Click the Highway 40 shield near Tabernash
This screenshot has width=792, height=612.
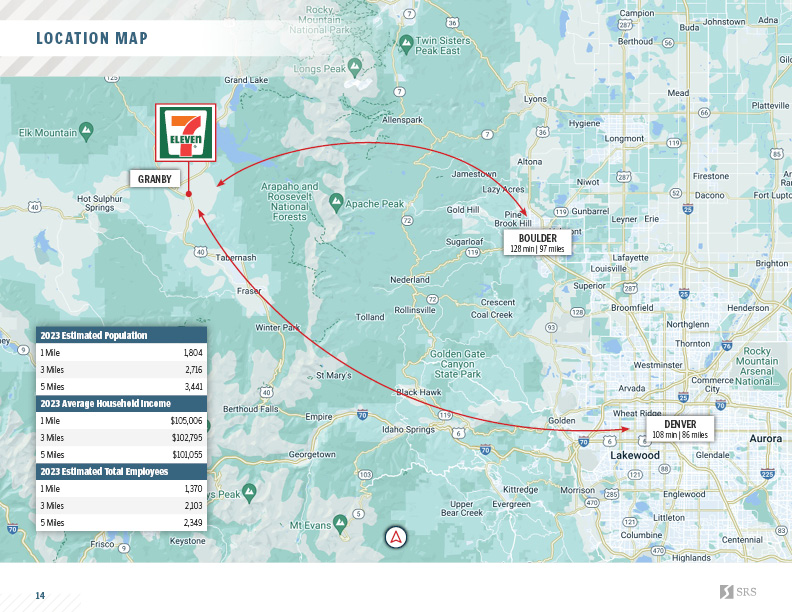201,251
